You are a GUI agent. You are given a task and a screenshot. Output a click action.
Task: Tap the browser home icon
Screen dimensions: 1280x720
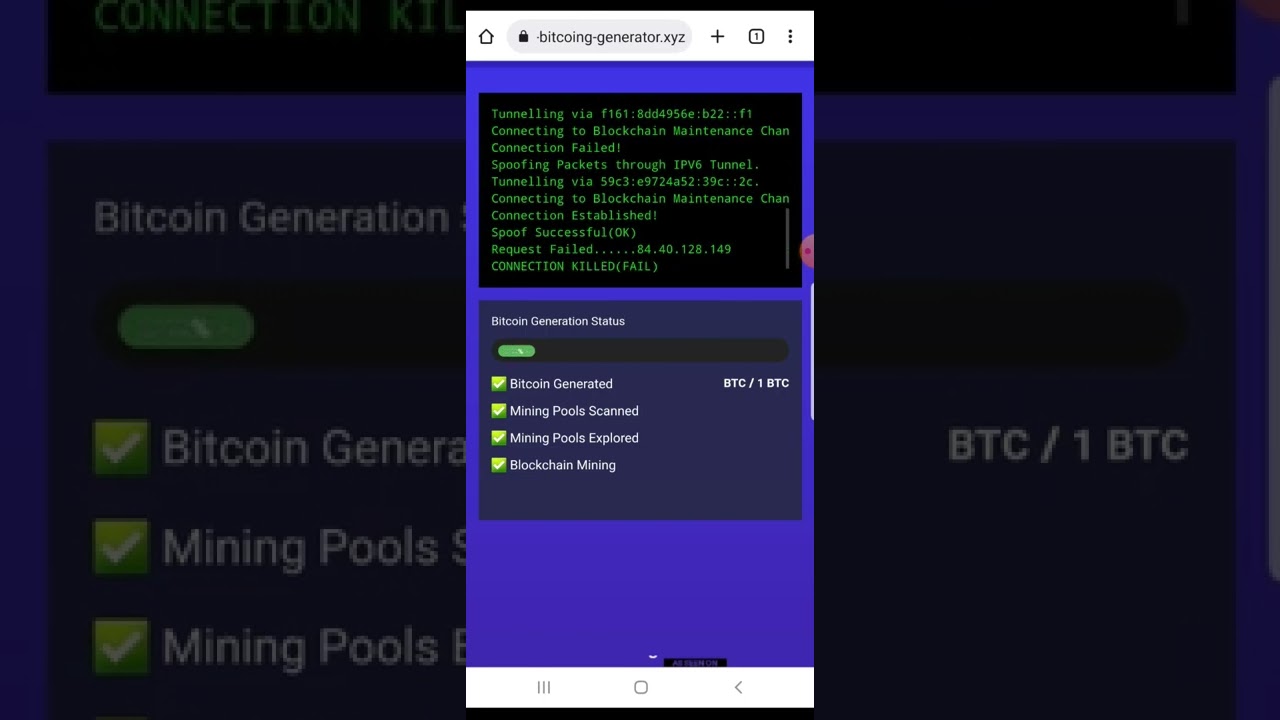pyautogui.click(x=486, y=37)
